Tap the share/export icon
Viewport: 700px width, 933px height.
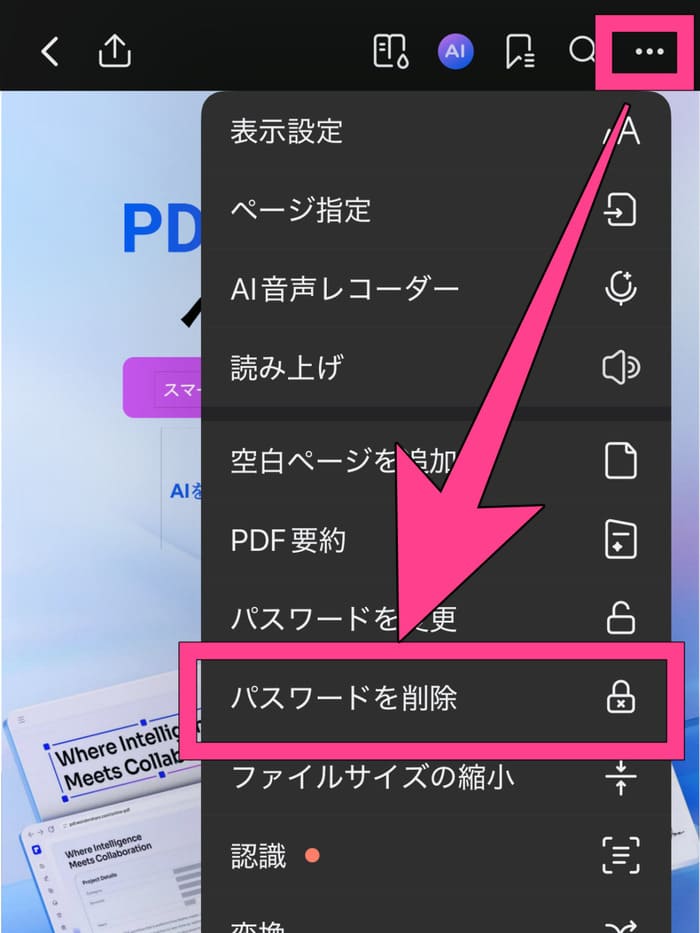tap(114, 51)
